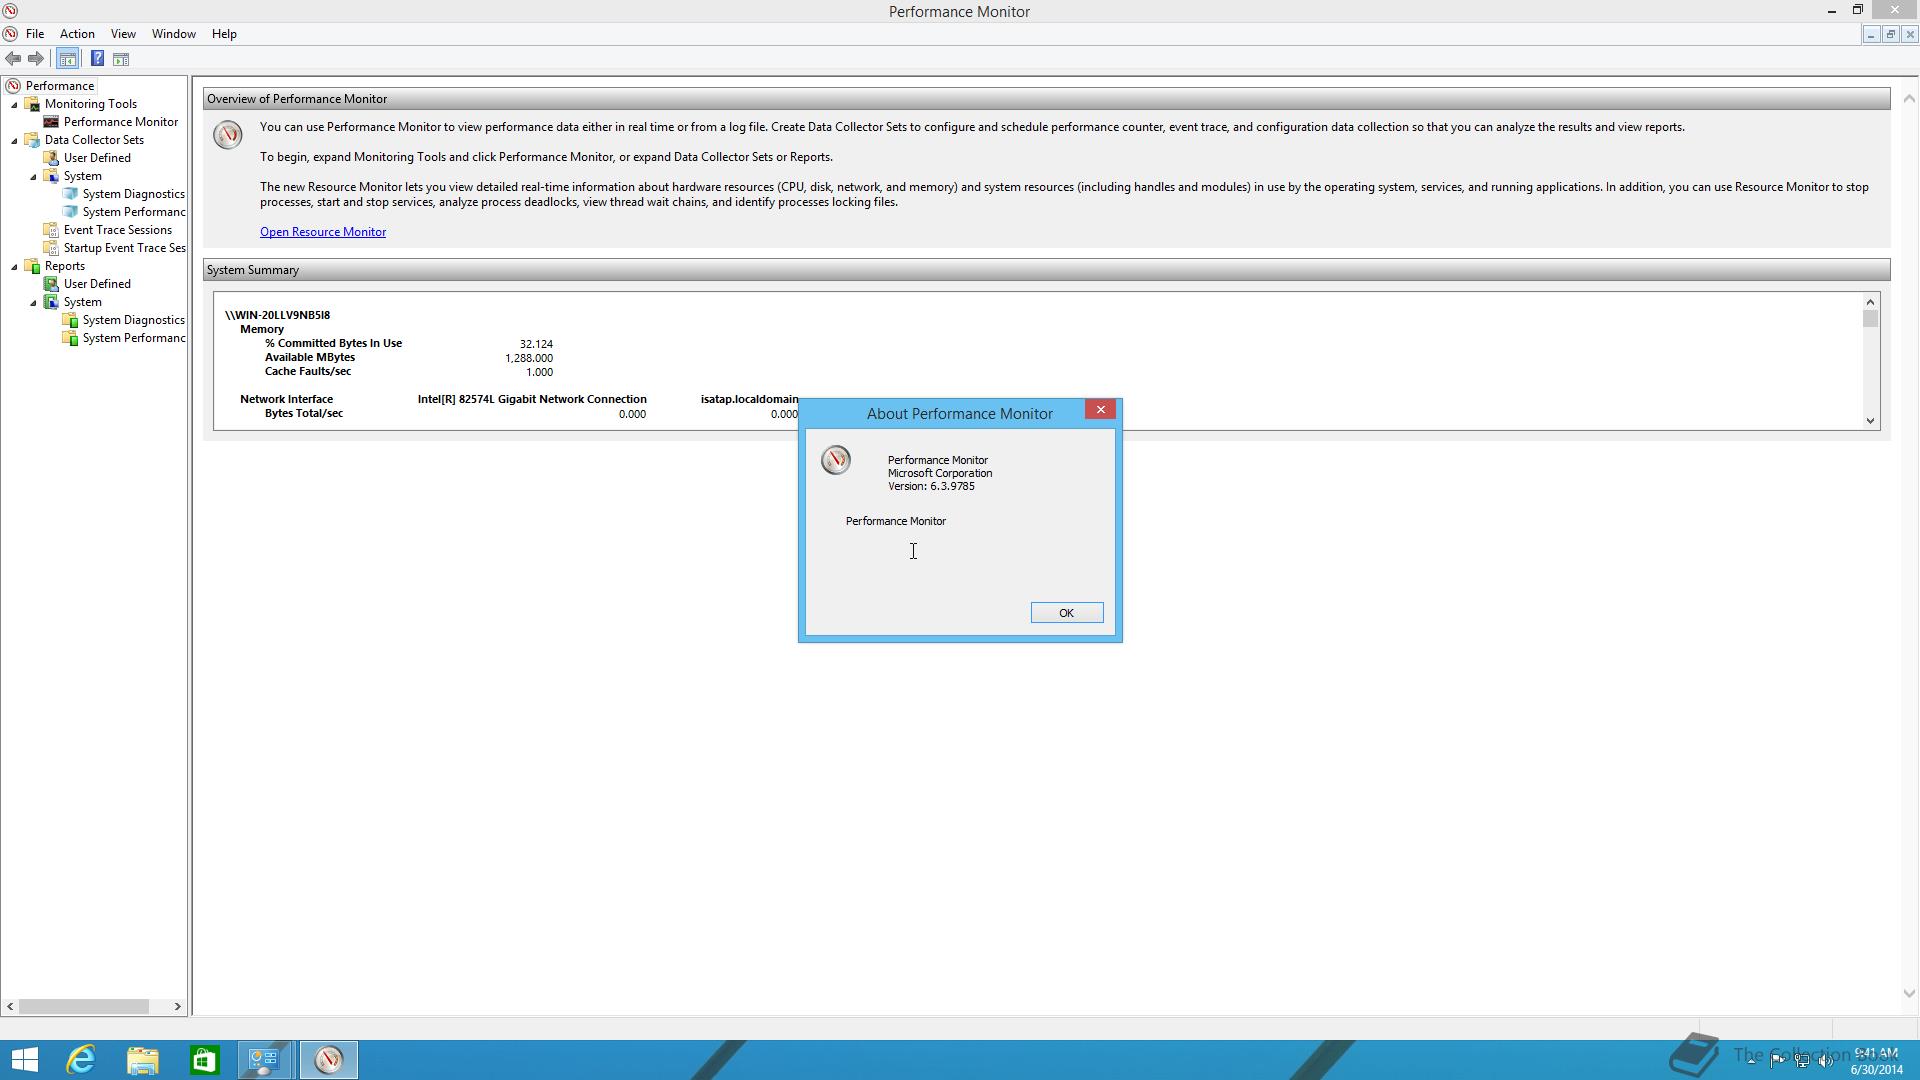The image size is (1920, 1080).
Task: Open the View menu
Action: point(123,34)
